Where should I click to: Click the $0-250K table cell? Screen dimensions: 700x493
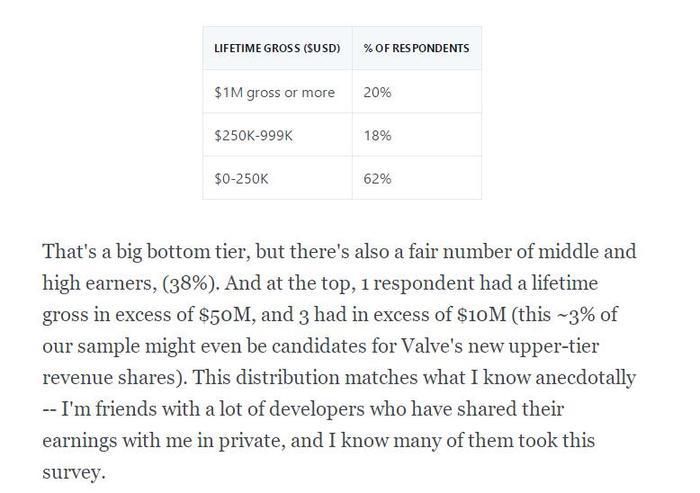coord(277,178)
